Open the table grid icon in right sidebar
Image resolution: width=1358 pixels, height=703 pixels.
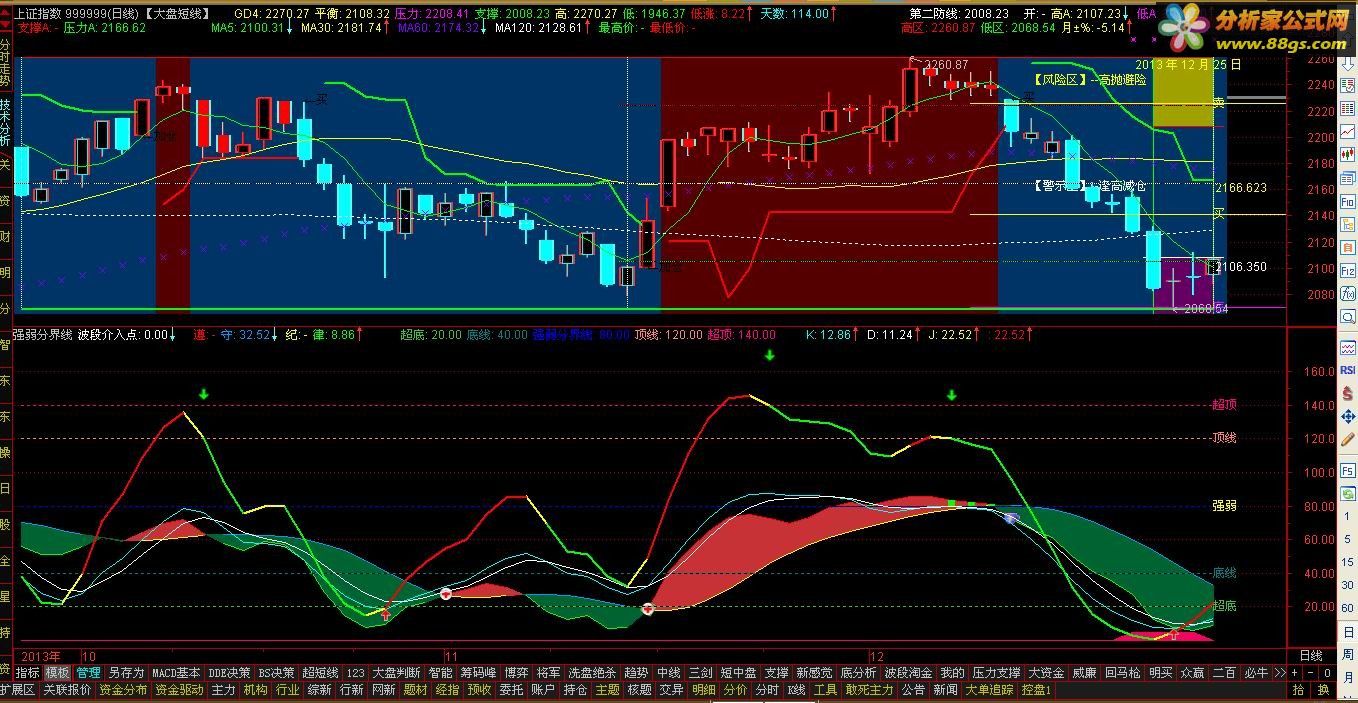click(1347, 108)
